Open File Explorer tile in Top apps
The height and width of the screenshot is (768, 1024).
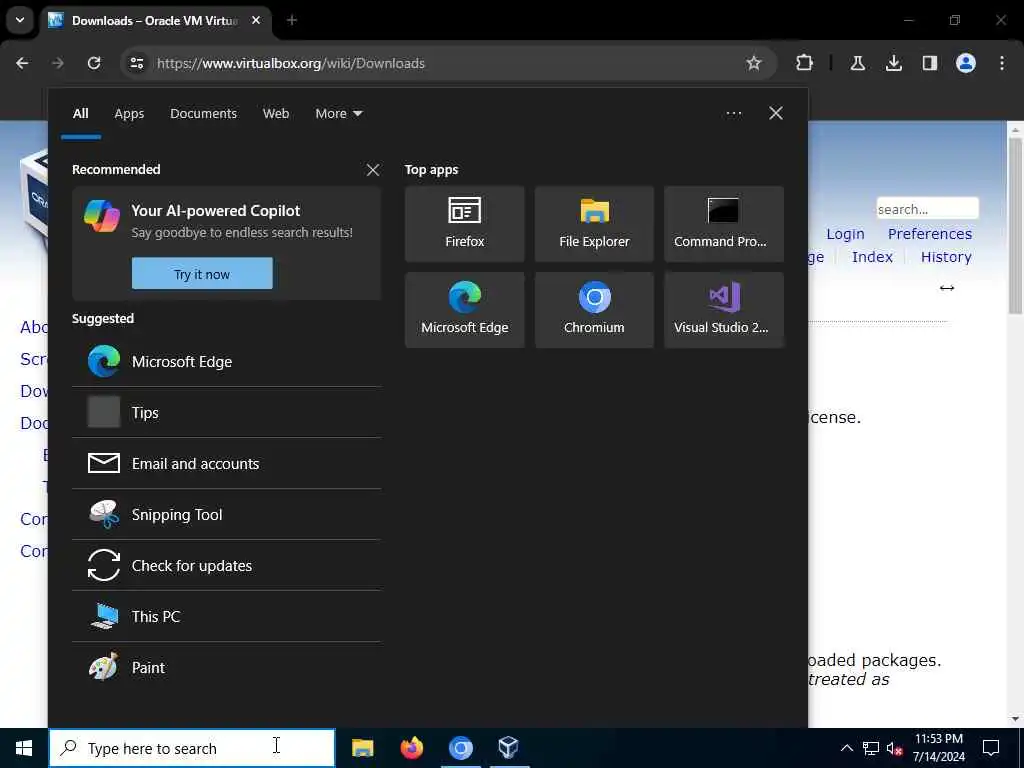click(x=594, y=224)
